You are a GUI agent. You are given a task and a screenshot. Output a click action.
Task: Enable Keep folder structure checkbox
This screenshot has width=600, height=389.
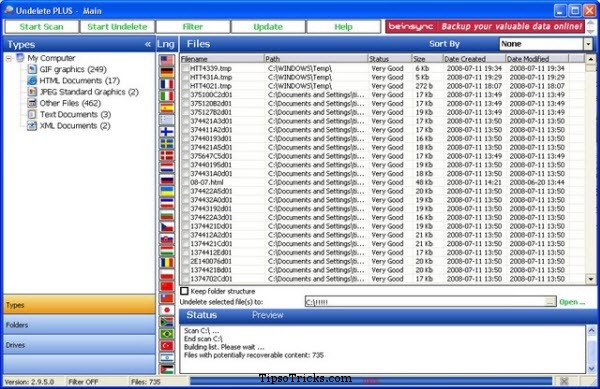184,291
